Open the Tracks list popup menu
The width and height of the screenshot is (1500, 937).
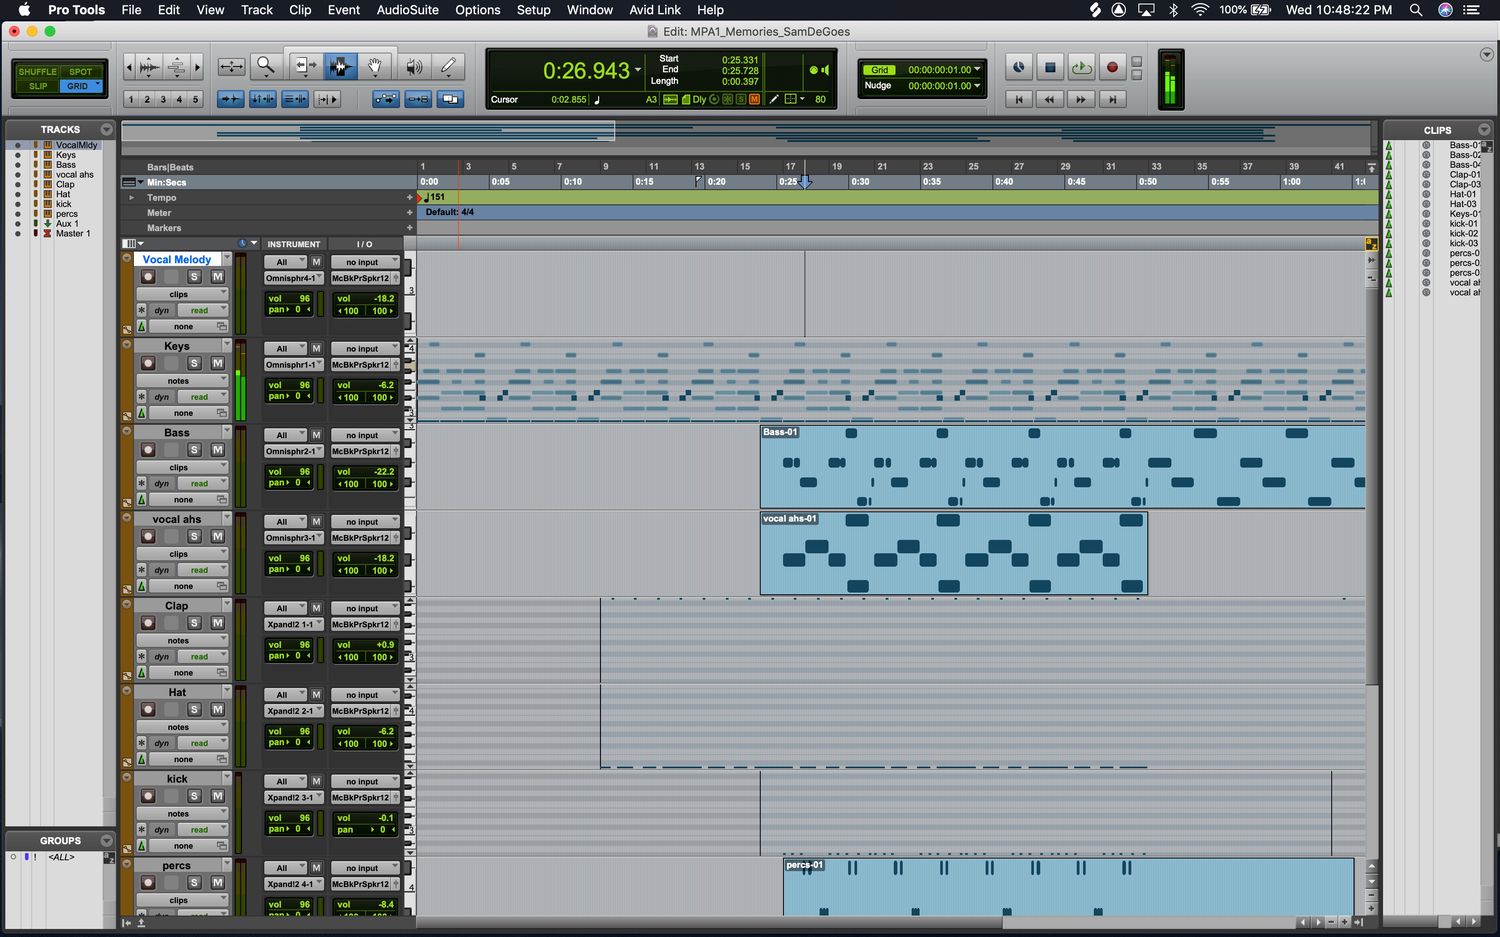click(x=106, y=129)
